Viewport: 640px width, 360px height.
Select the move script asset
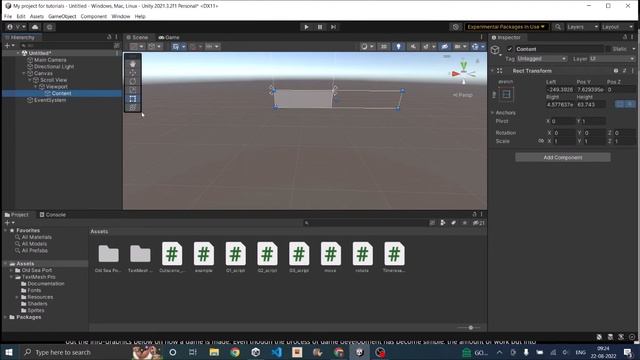331,257
